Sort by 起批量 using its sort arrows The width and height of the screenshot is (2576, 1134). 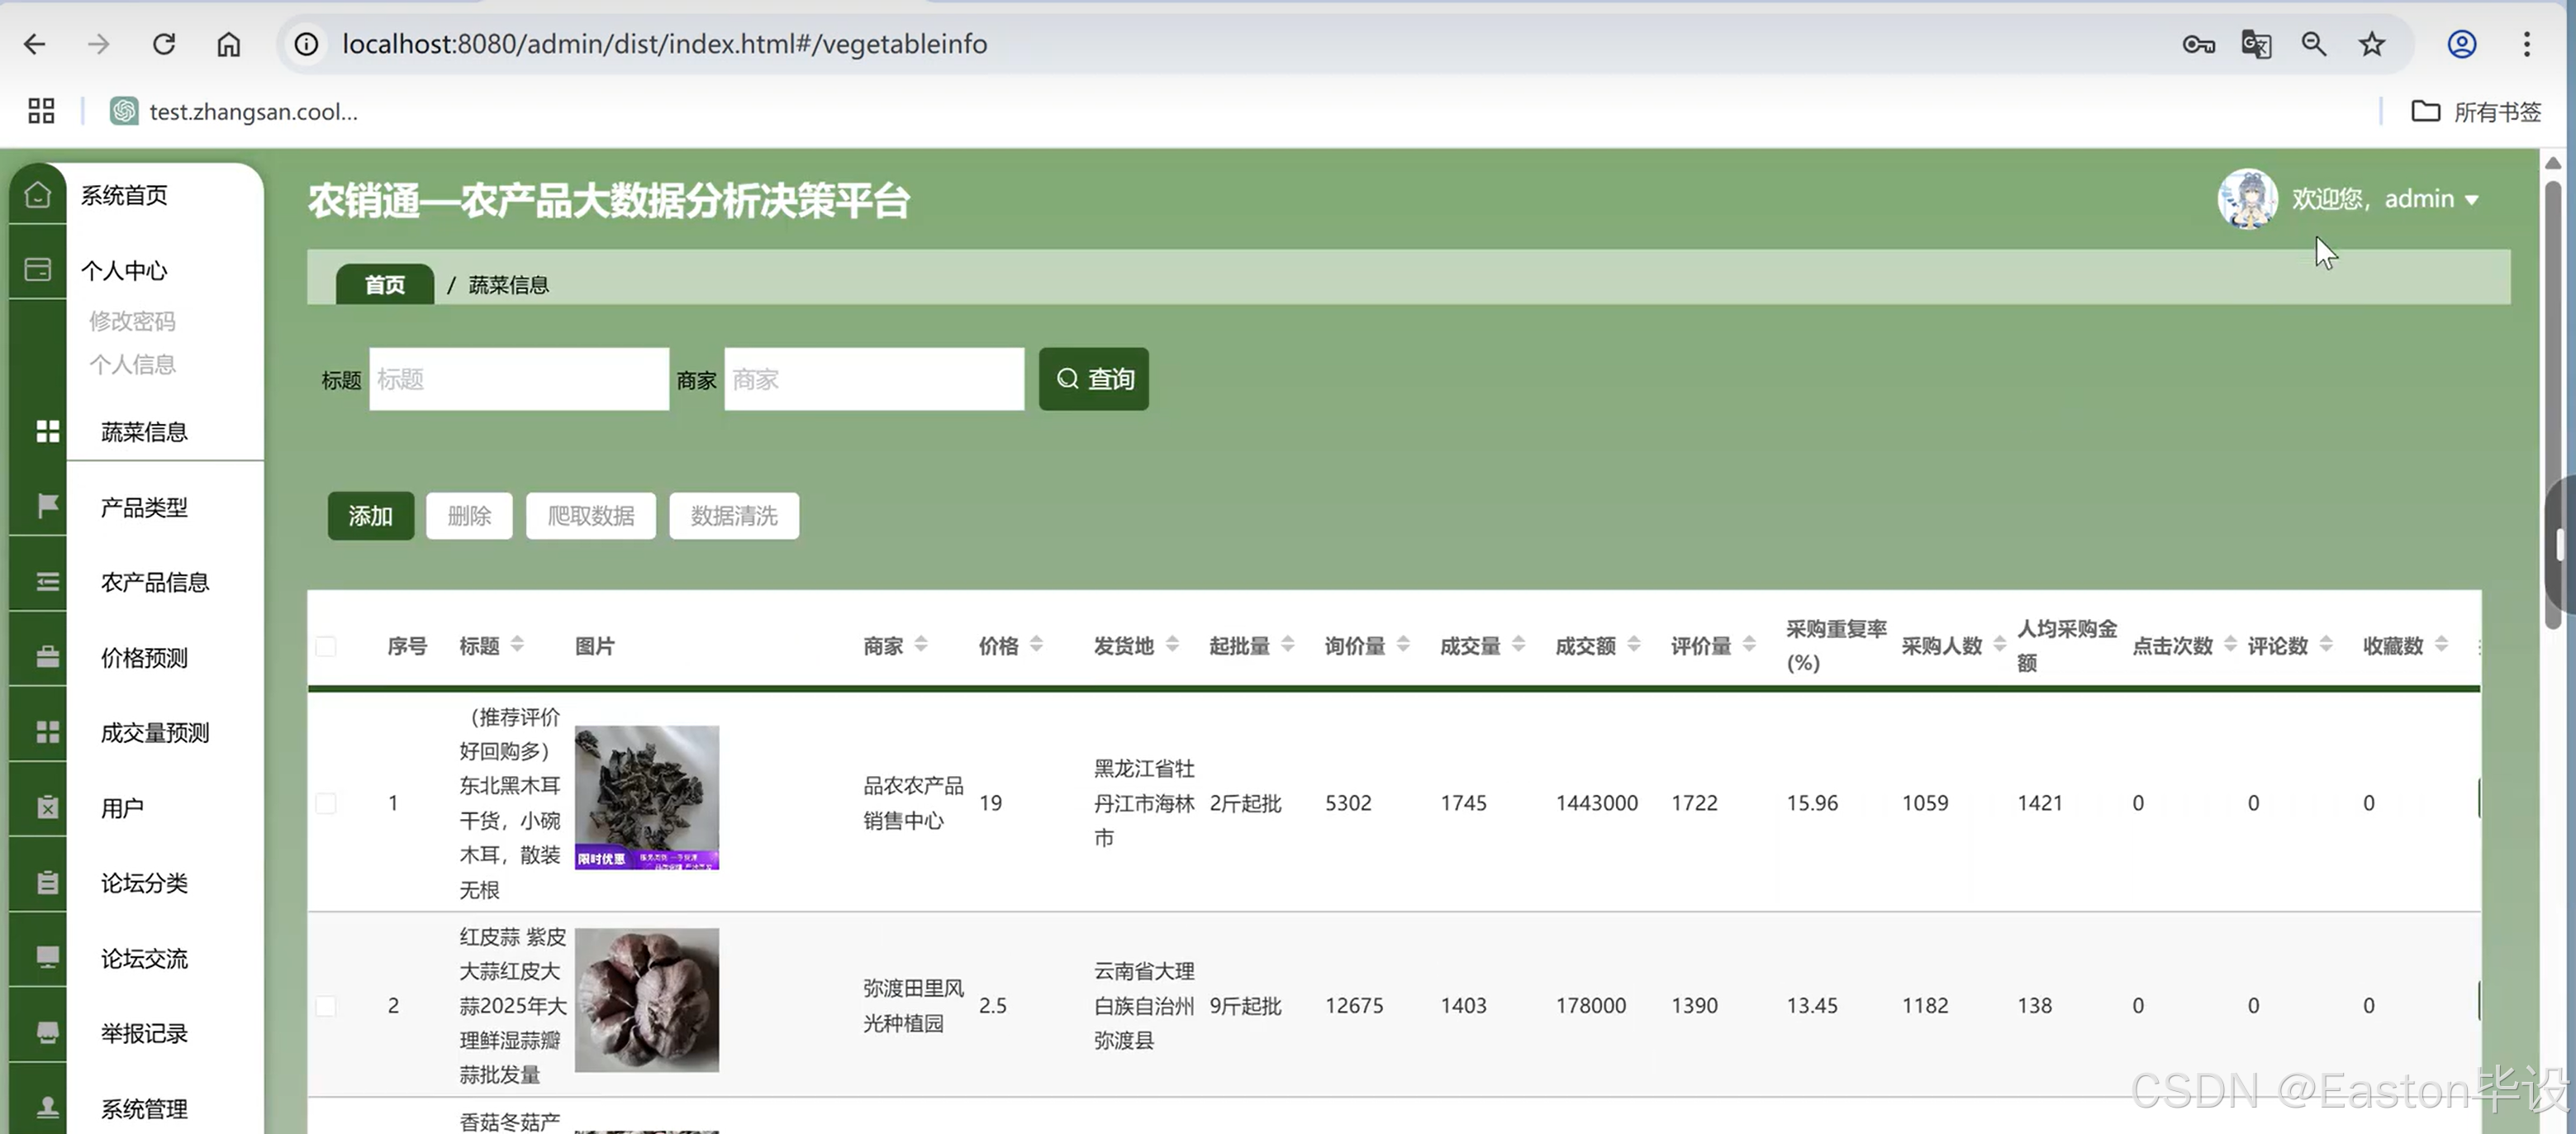tap(1288, 645)
